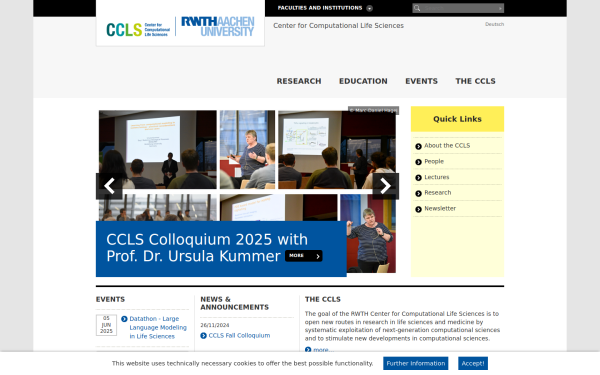Click the Events section heading

pos(110,299)
